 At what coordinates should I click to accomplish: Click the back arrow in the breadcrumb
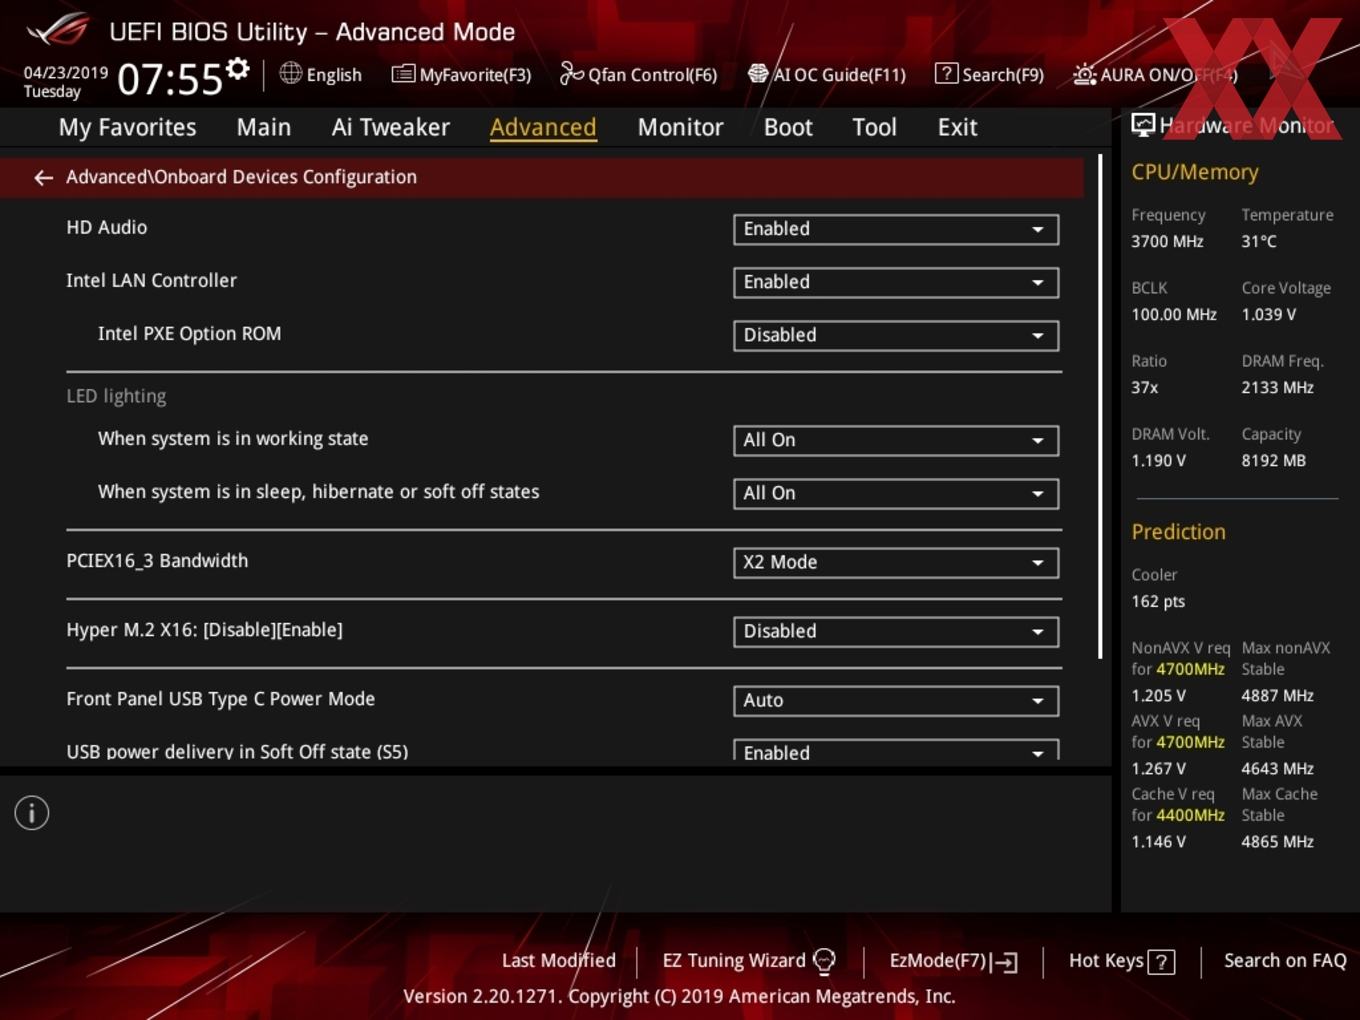(x=43, y=177)
